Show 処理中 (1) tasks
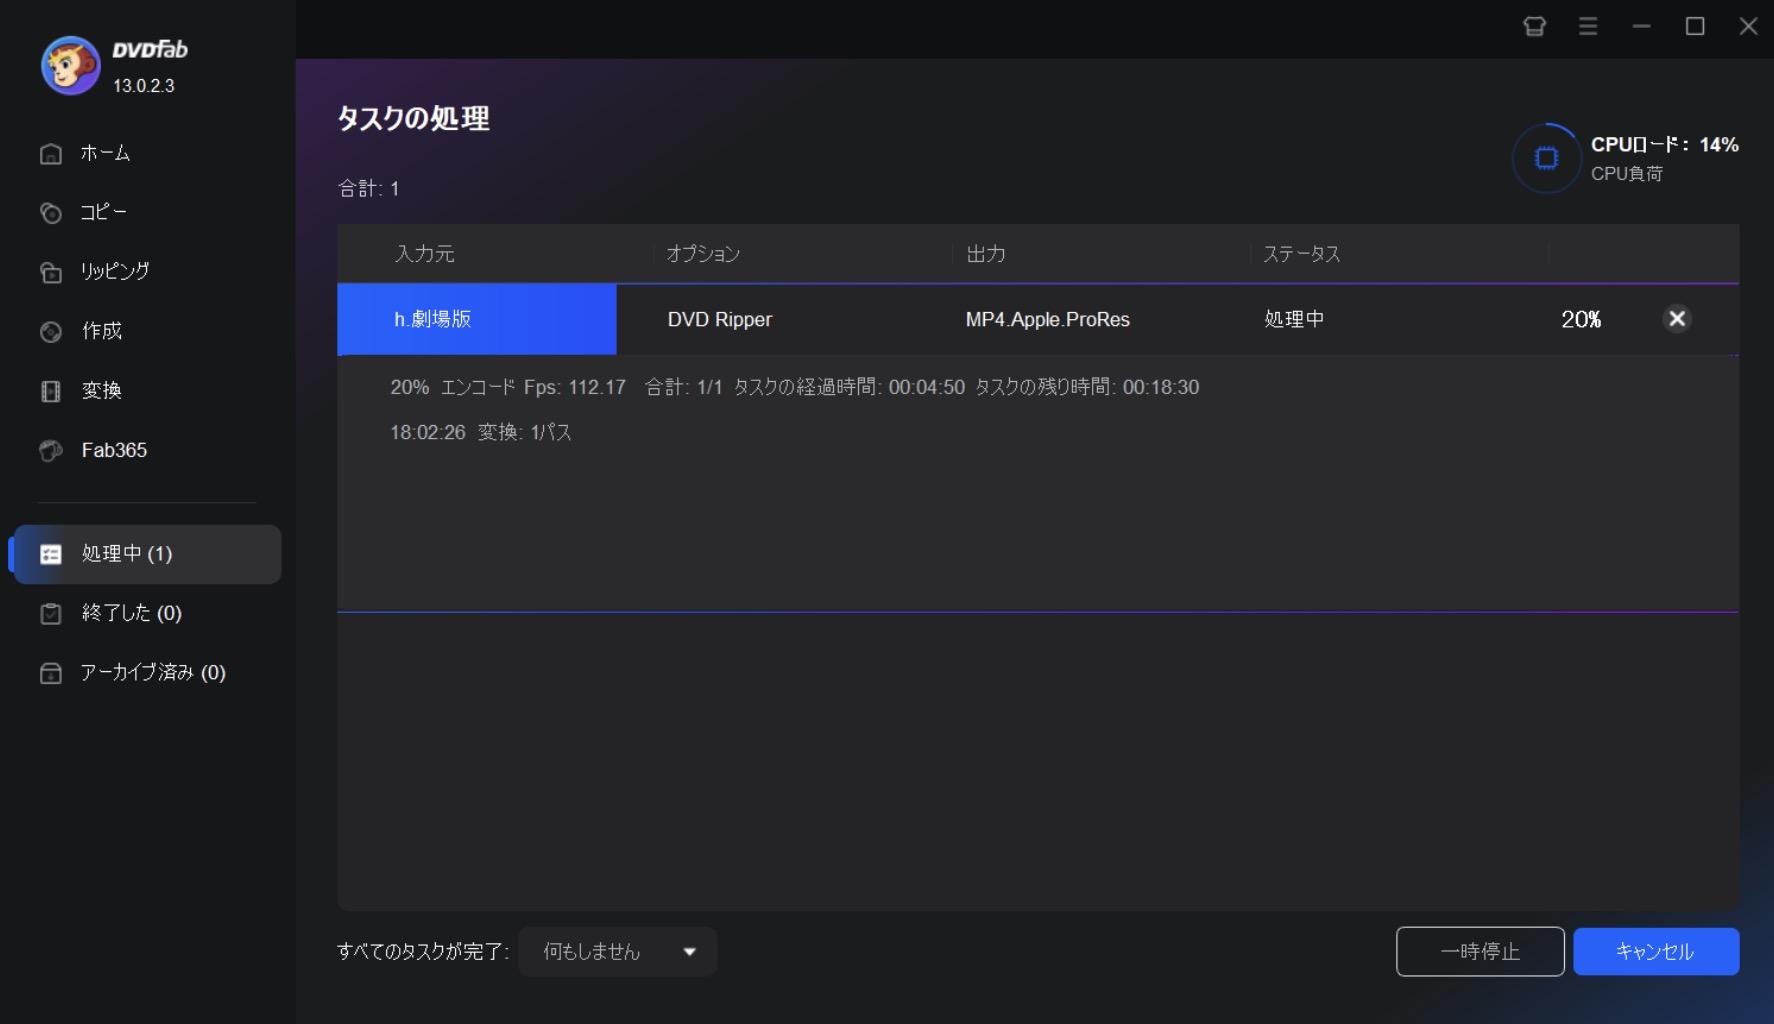1774x1024 pixels. 146,554
